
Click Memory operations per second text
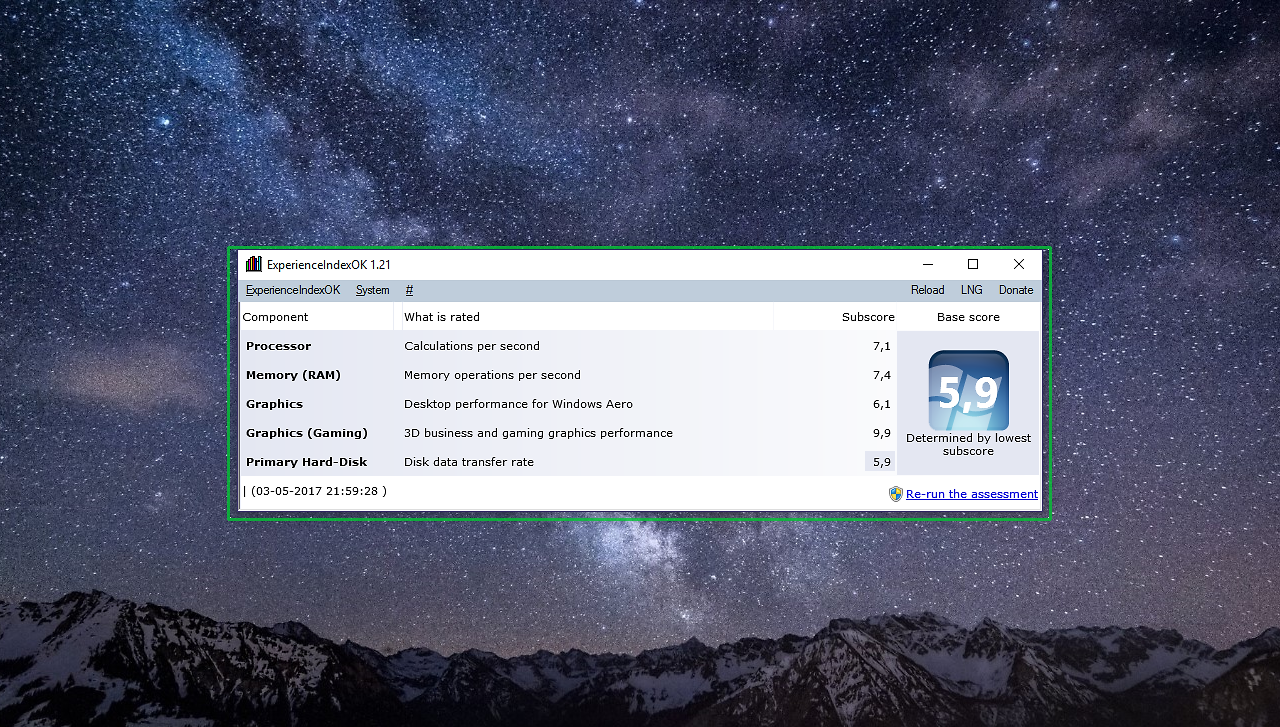coord(492,375)
